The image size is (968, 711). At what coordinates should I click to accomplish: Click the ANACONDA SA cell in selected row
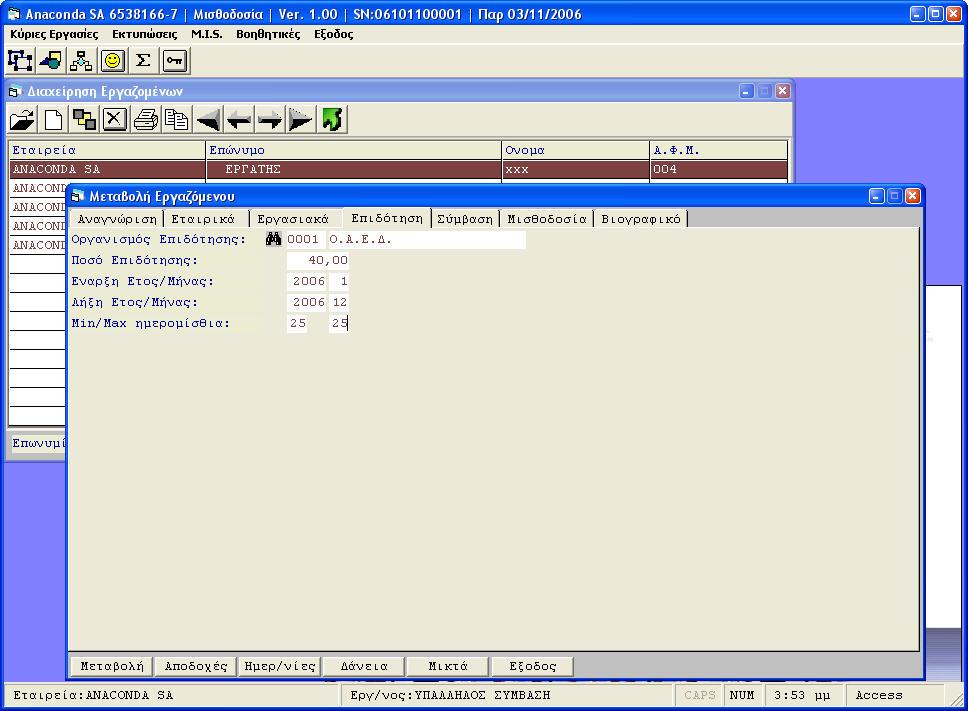[107, 169]
